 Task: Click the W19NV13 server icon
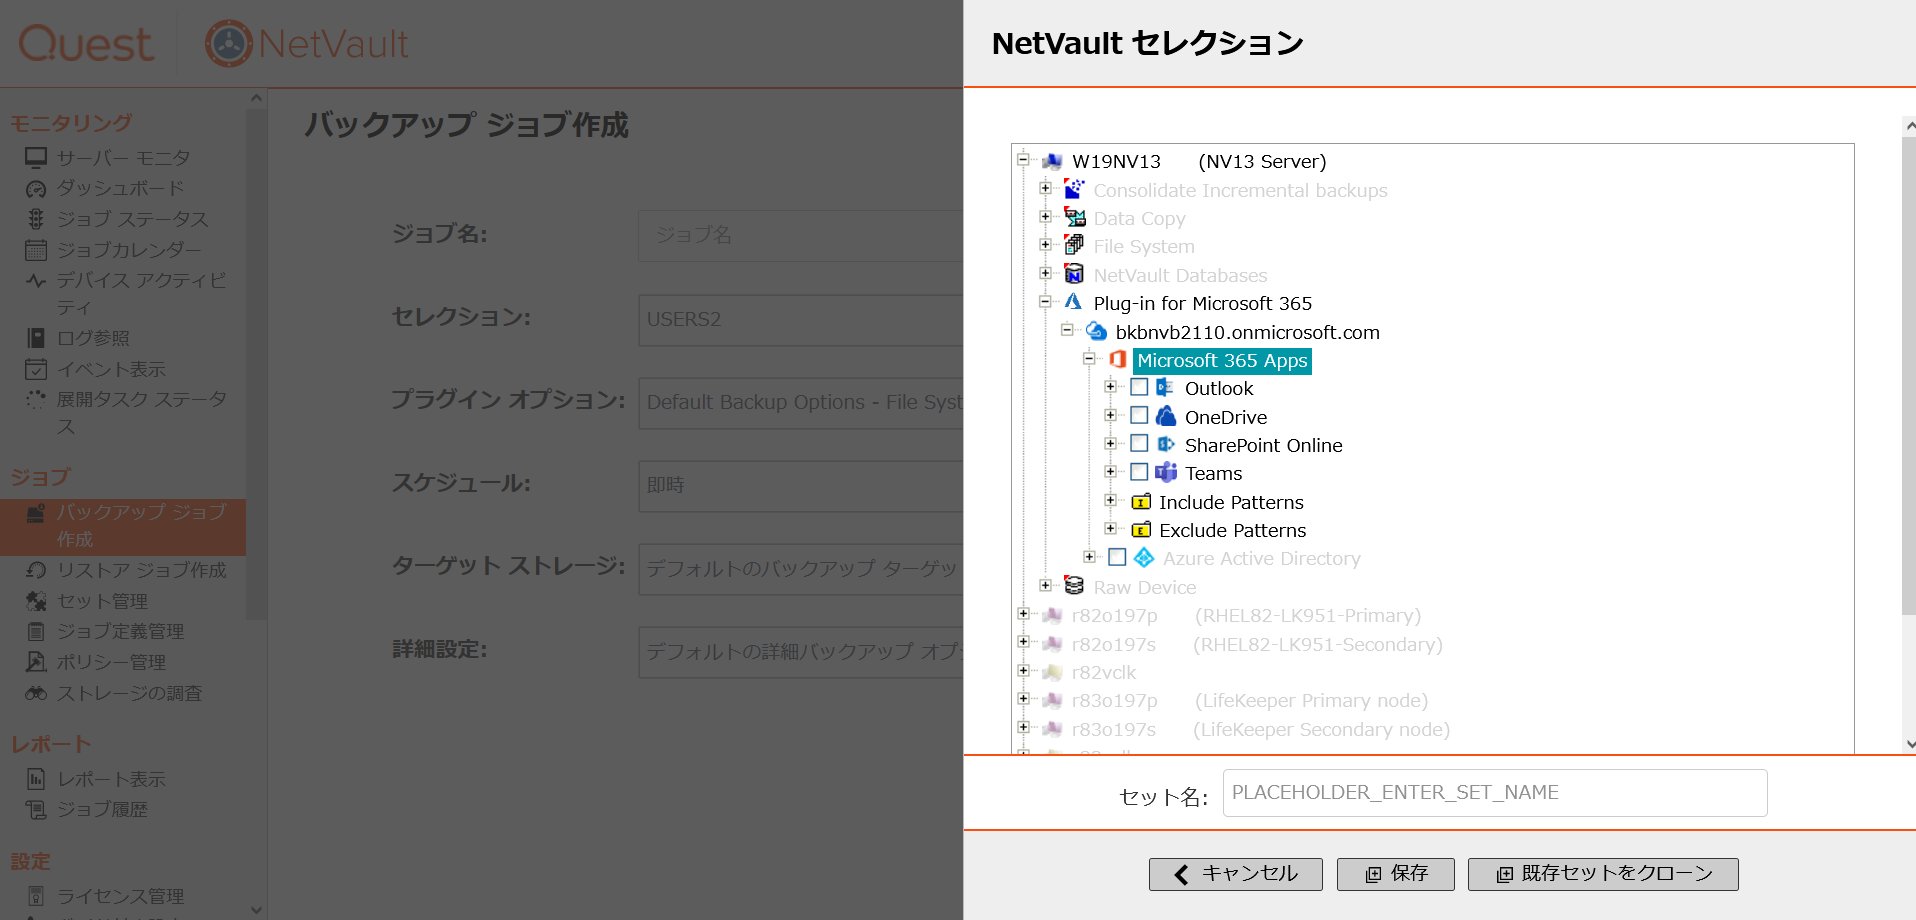(x=1052, y=161)
